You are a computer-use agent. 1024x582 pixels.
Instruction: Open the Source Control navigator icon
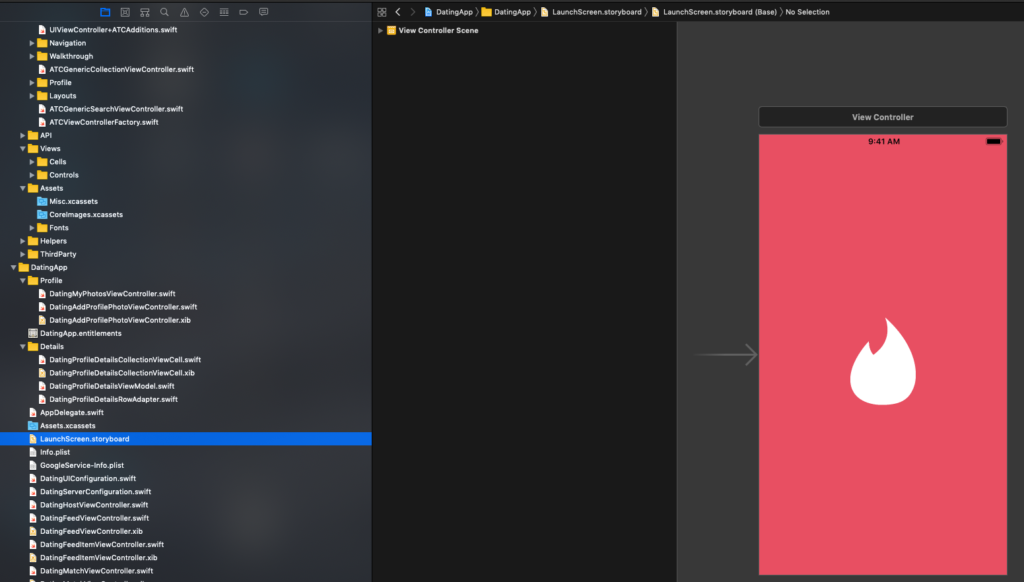(x=125, y=12)
